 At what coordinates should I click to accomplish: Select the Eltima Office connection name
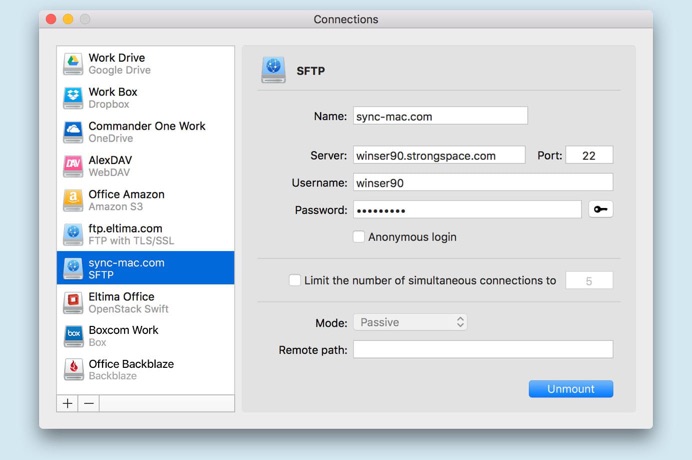tap(121, 297)
